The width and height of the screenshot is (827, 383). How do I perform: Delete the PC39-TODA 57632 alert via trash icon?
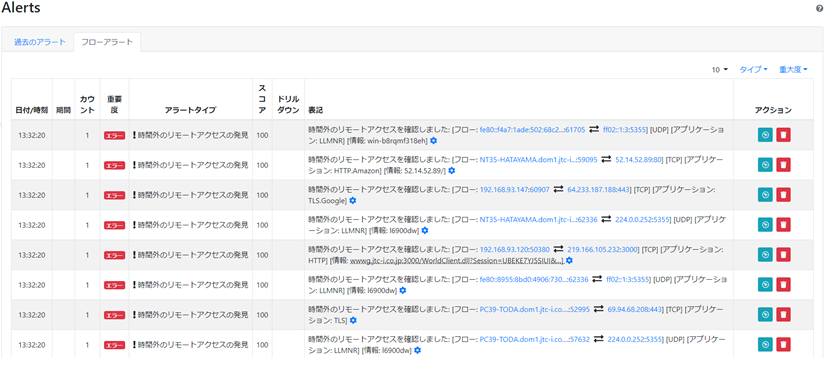tap(783, 344)
